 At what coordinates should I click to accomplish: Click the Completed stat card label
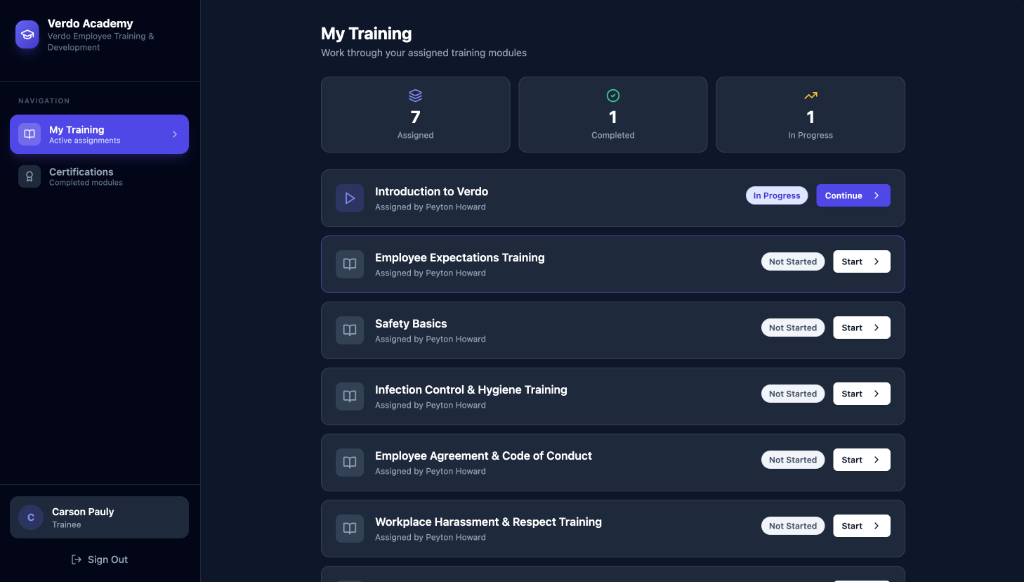[x=613, y=135]
